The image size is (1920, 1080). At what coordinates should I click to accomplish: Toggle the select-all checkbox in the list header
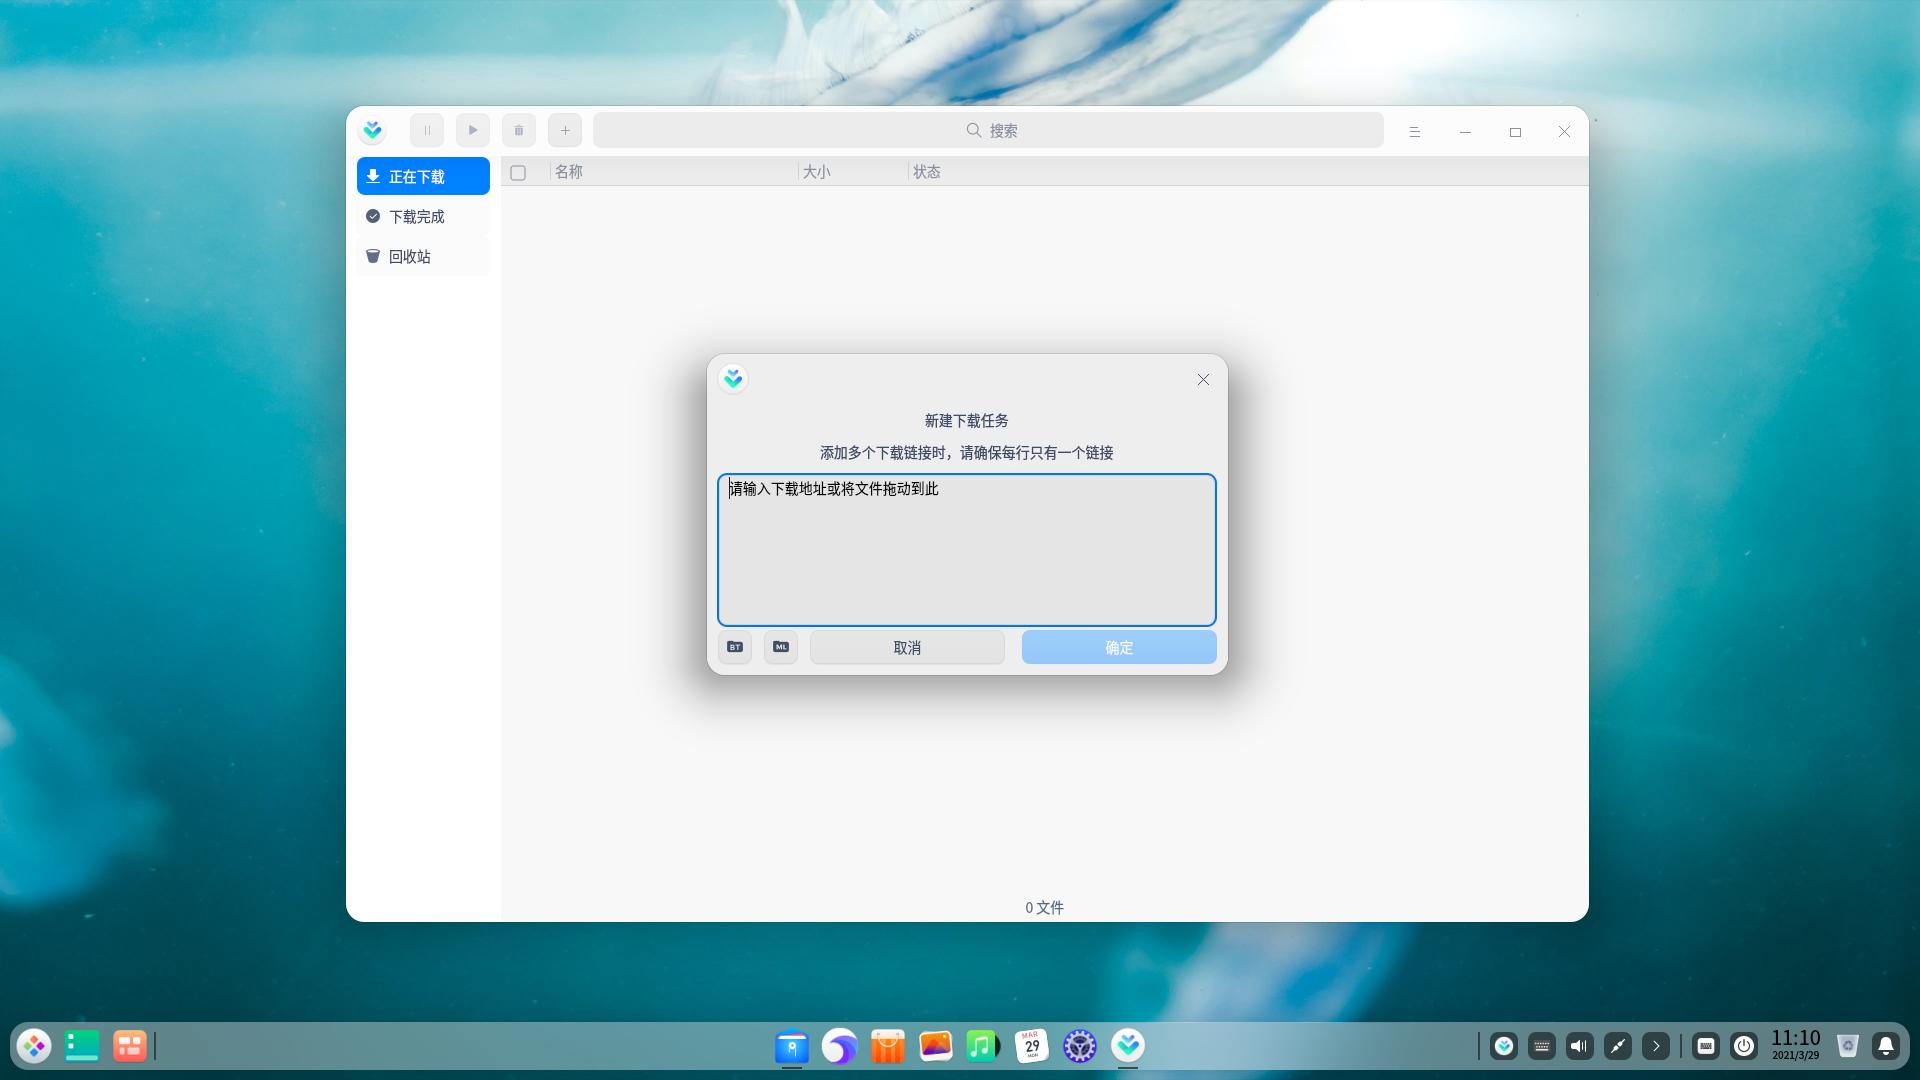pos(518,172)
